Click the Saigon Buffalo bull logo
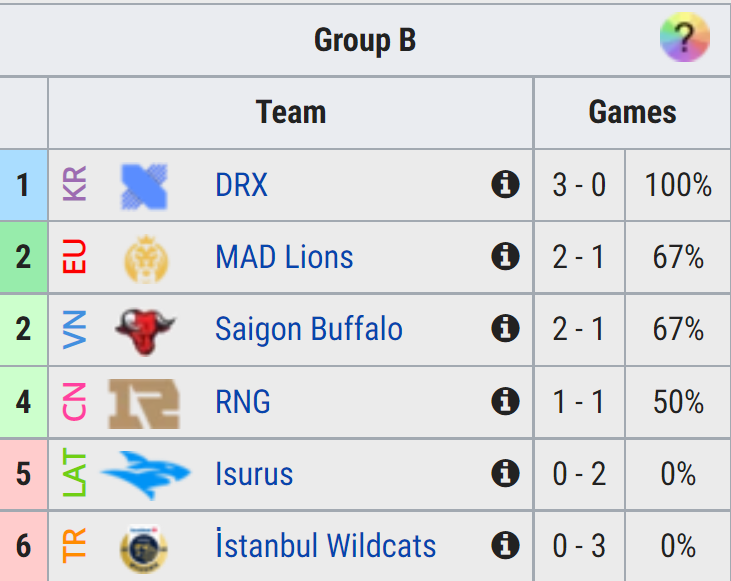This screenshot has height=581, width=731. tap(145, 331)
